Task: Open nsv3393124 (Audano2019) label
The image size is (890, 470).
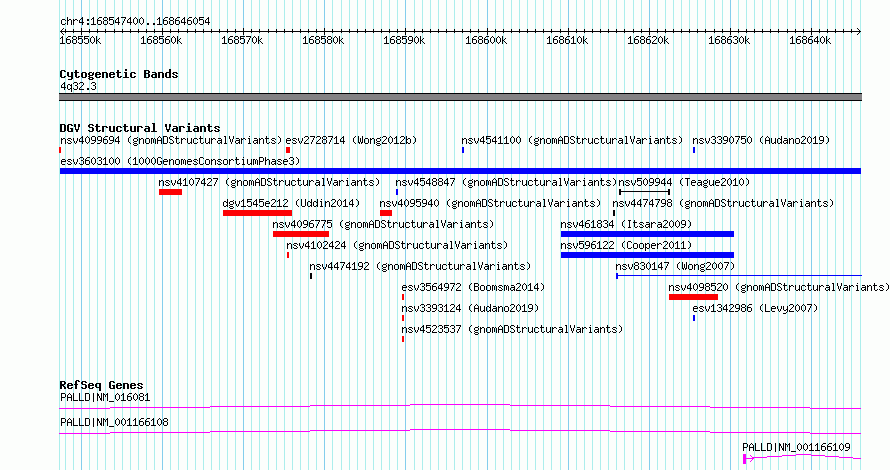Action: (x=470, y=308)
